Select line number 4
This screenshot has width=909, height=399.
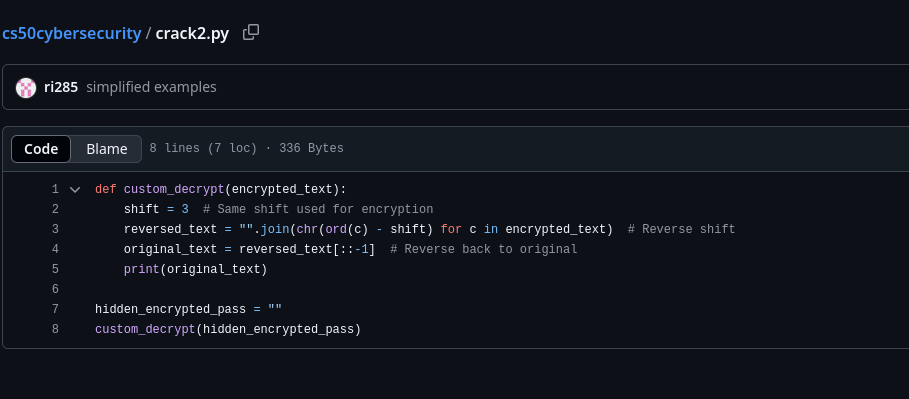pos(55,249)
